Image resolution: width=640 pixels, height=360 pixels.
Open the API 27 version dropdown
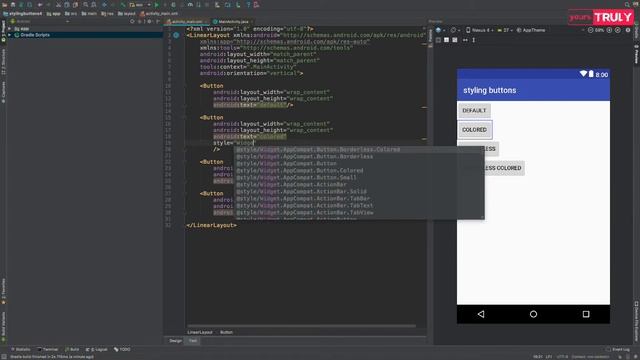[505, 30]
